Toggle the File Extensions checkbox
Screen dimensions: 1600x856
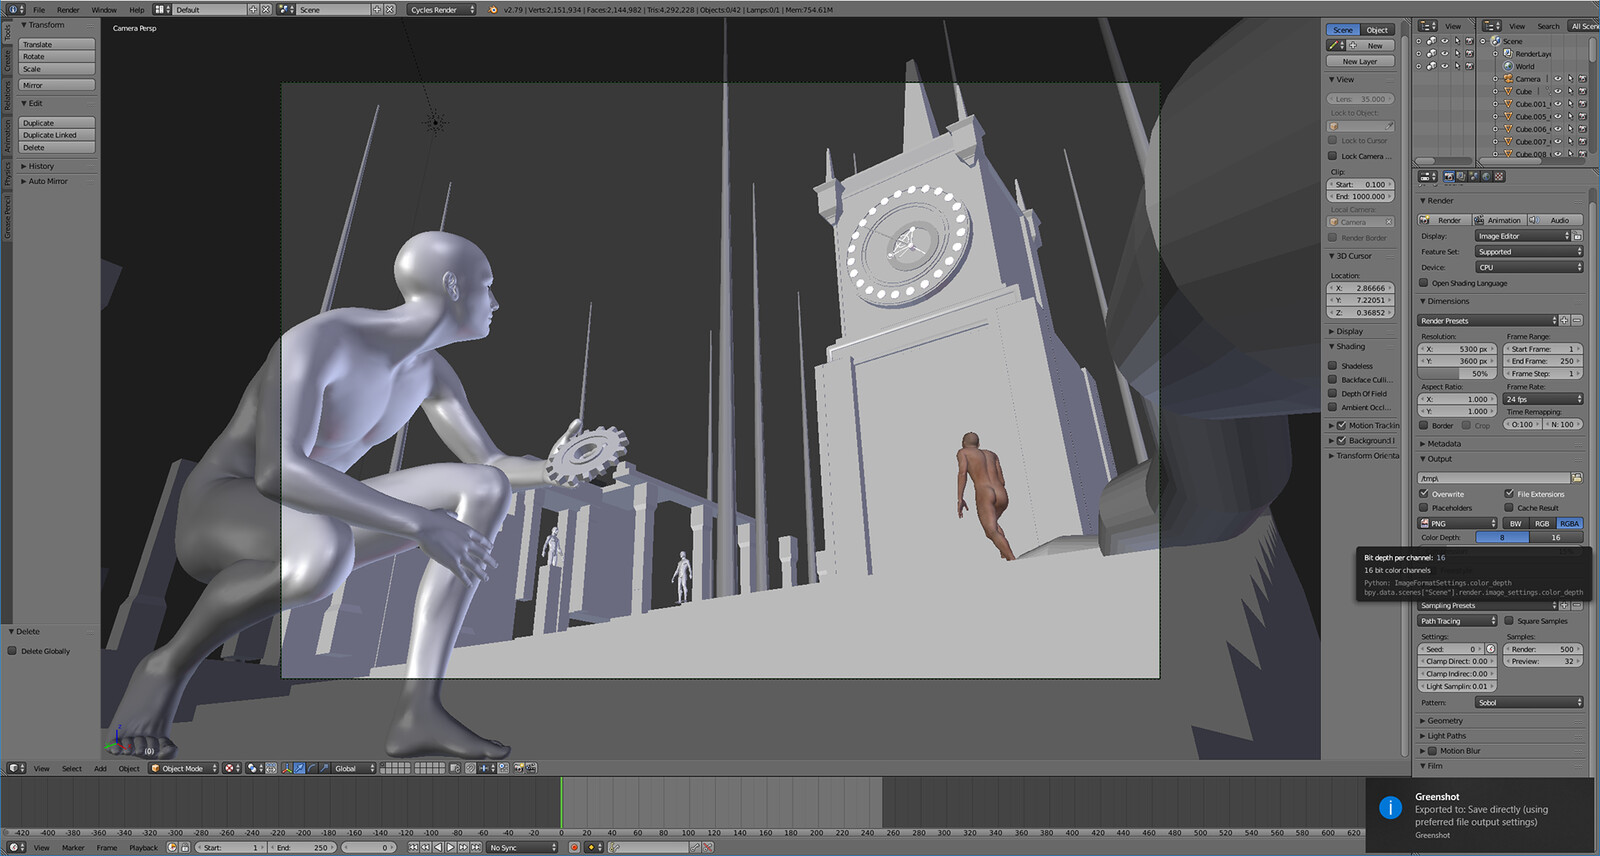pos(1509,494)
